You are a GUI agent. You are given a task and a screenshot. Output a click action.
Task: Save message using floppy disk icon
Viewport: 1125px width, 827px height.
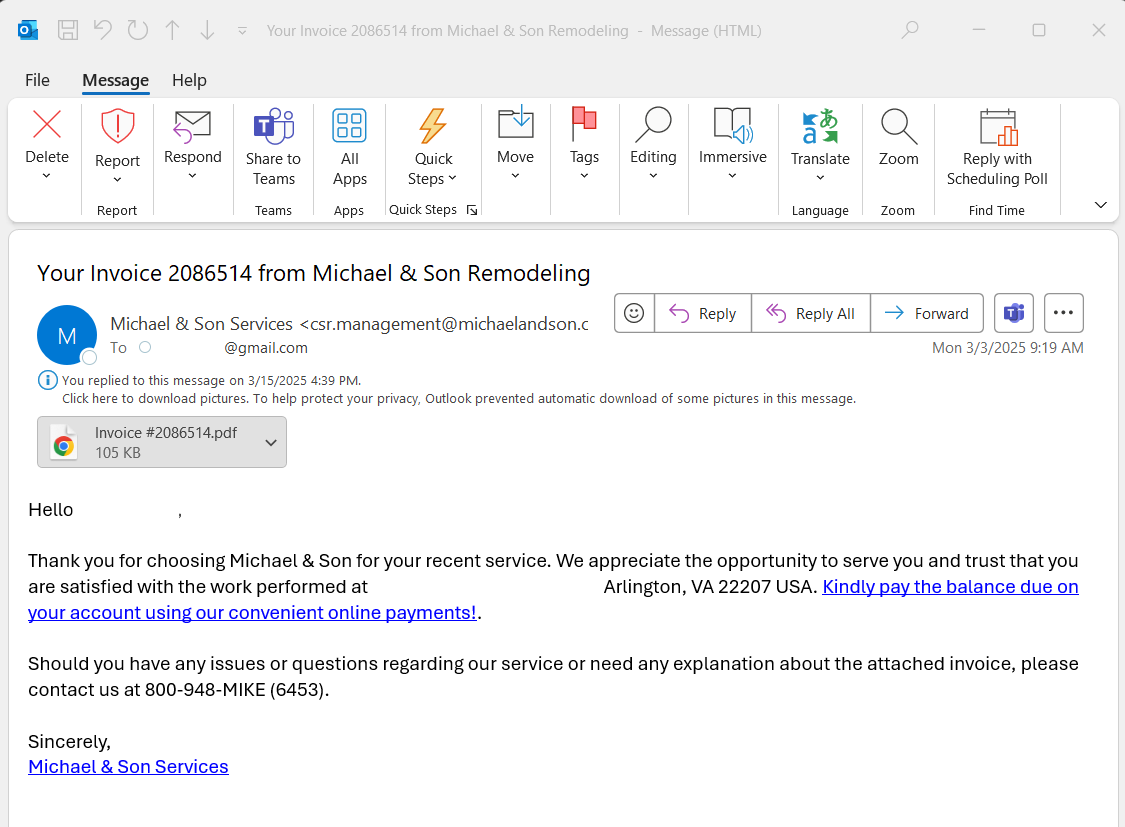click(68, 31)
